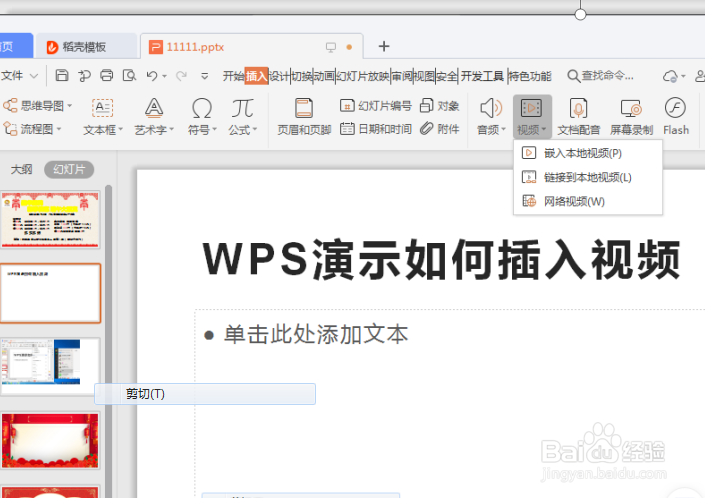Open the 文件 menu

coord(12,76)
